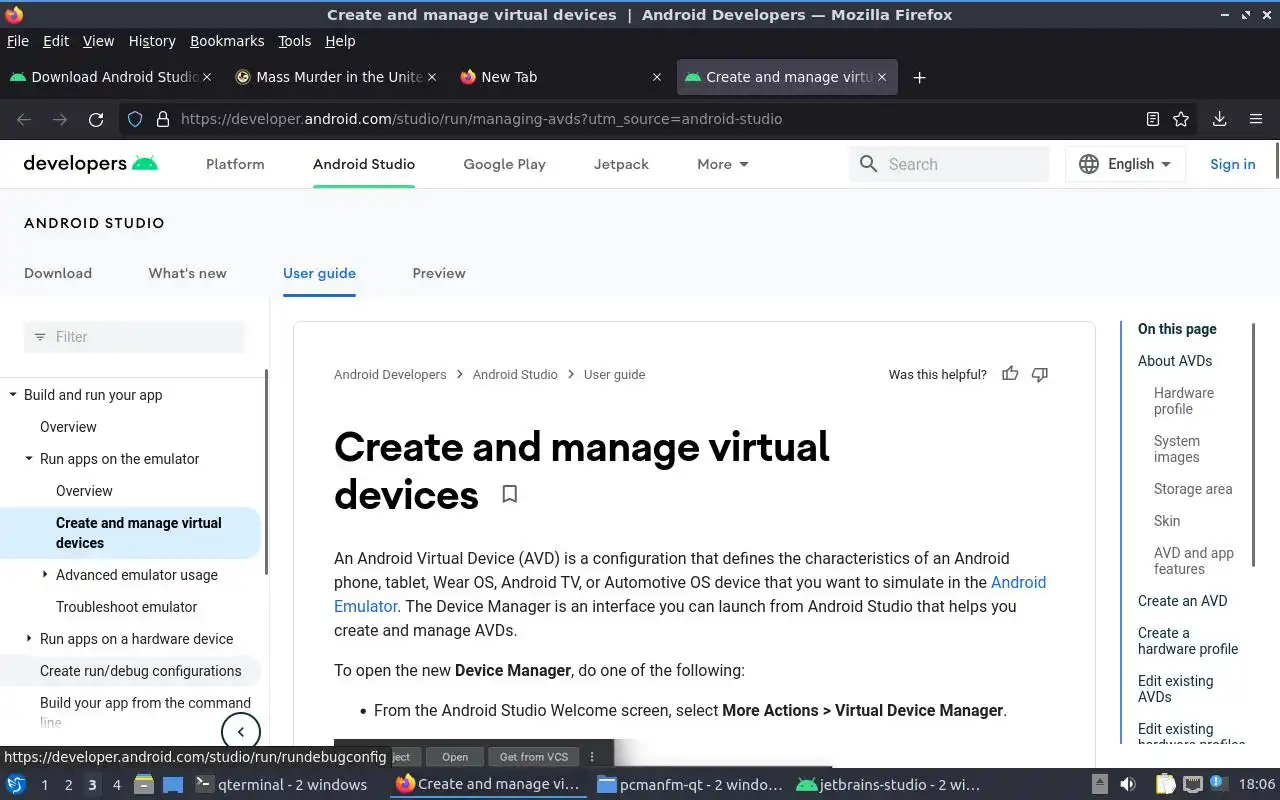Viewport: 1280px width, 800px height.
Task: Show site security padlock info
Action: tap(163, 119)
